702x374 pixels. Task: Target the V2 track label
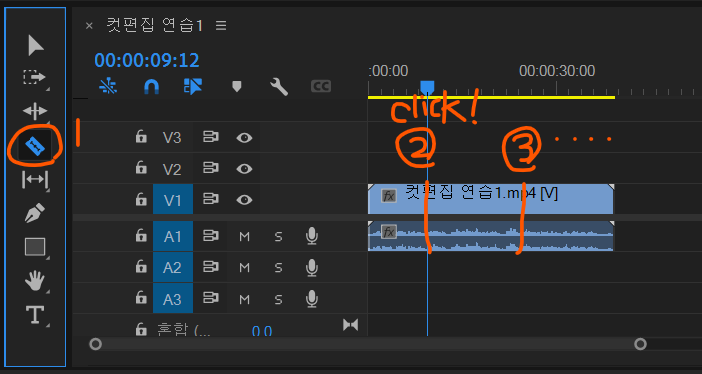[x=172, y=169]
